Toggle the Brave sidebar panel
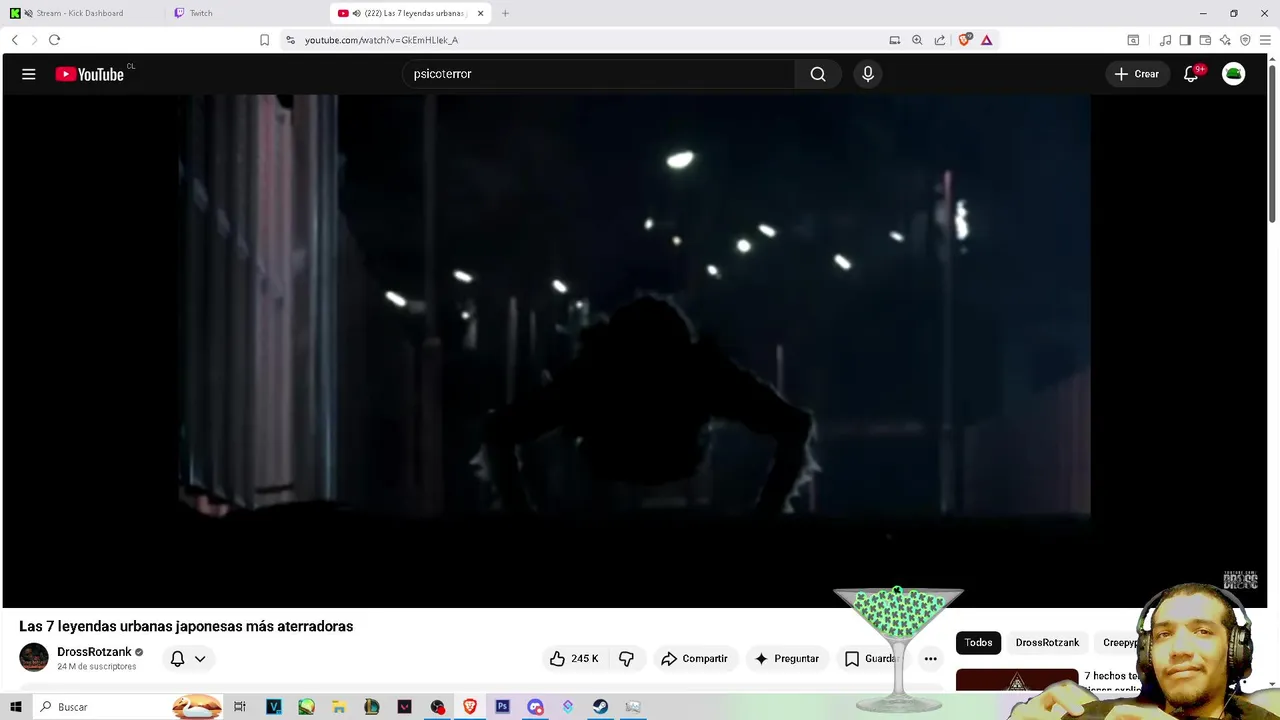 point(1185,40)
